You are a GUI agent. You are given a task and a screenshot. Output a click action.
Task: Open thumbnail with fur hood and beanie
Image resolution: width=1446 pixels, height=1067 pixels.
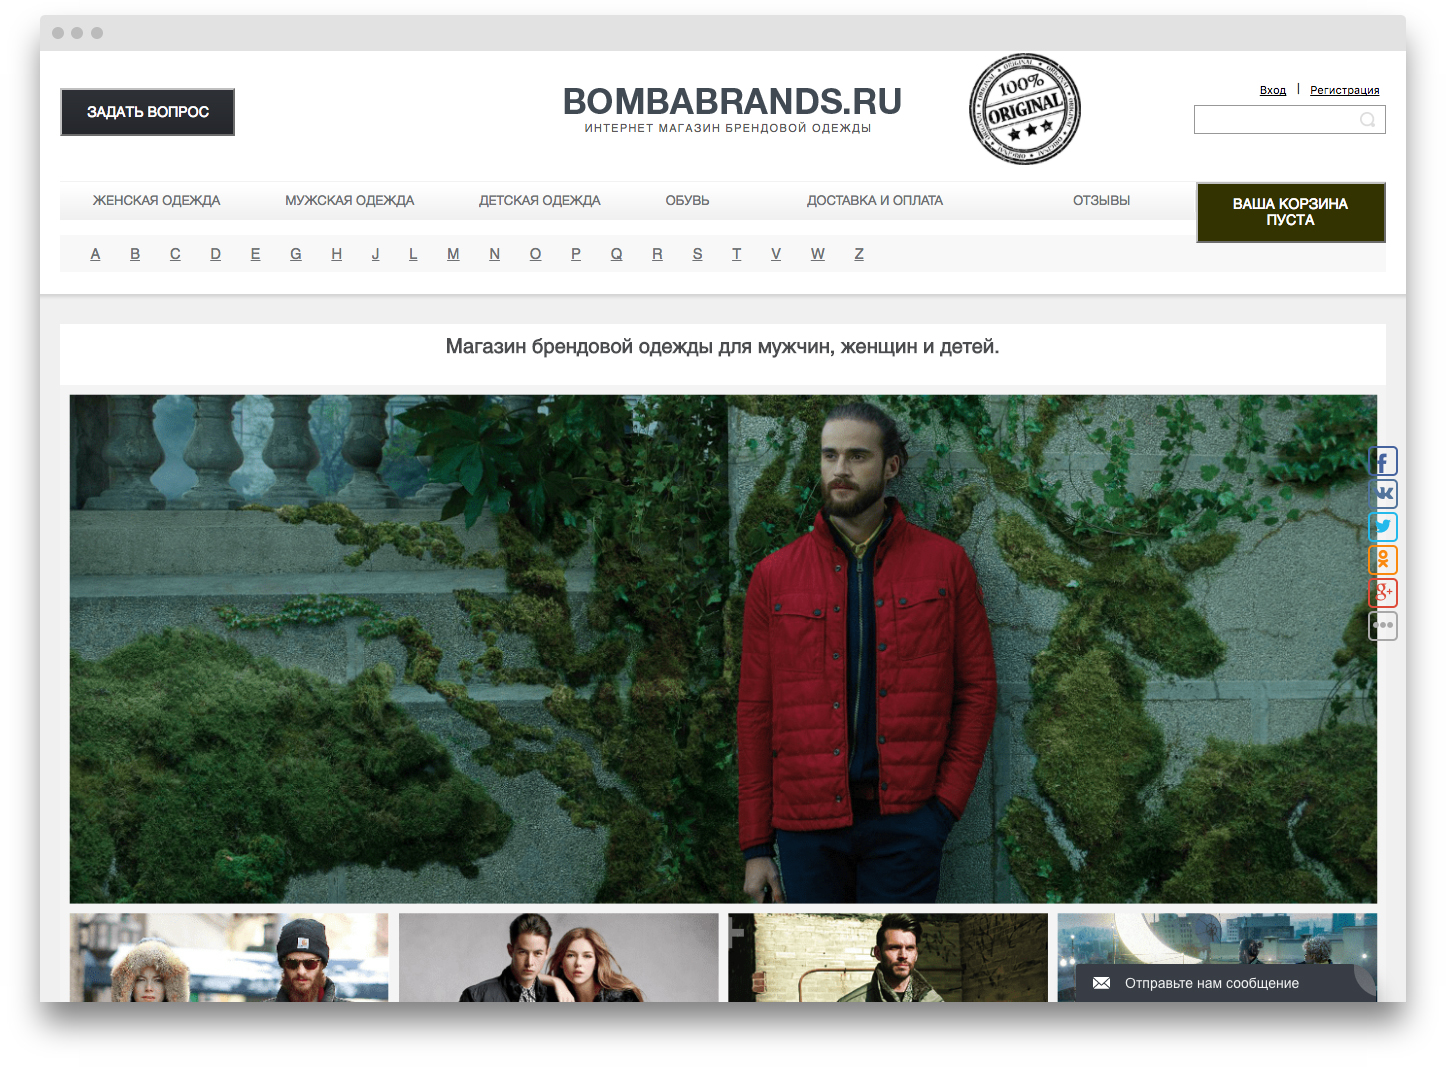pyautogui.click(x=229, y=957)
